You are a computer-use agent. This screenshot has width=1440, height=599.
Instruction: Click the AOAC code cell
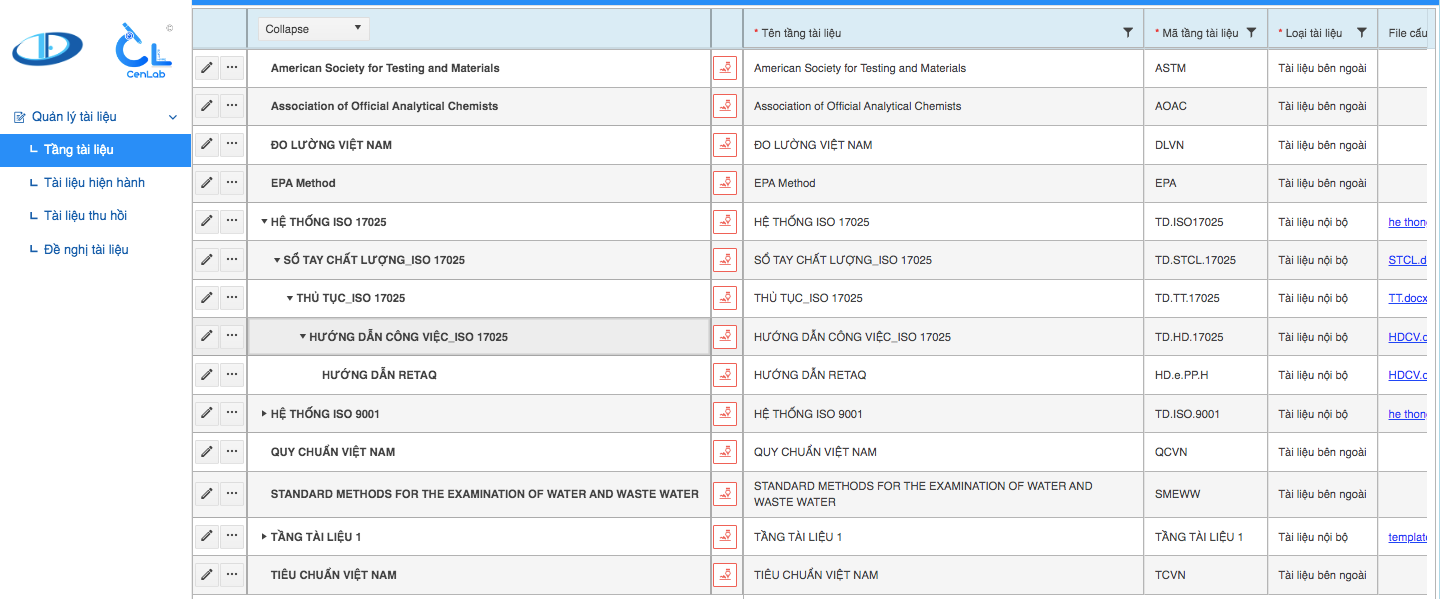pos(1205,106)
